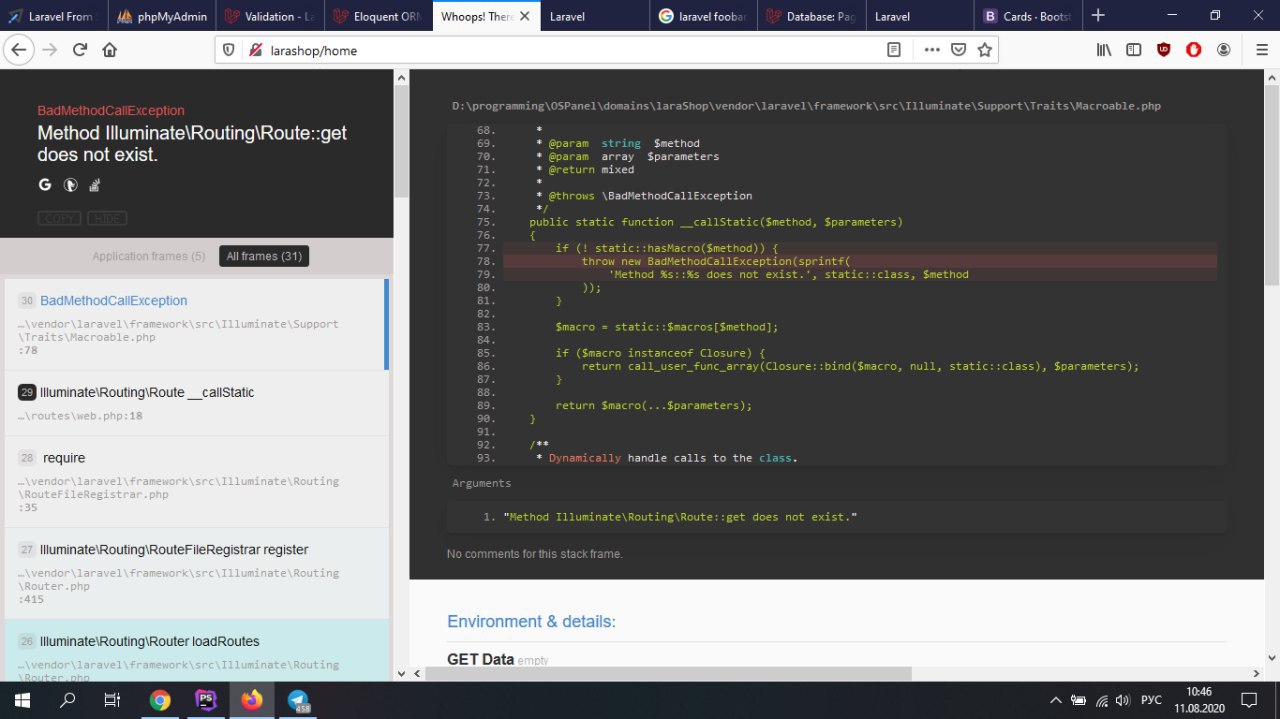Reload the current page

pos(80,50)
